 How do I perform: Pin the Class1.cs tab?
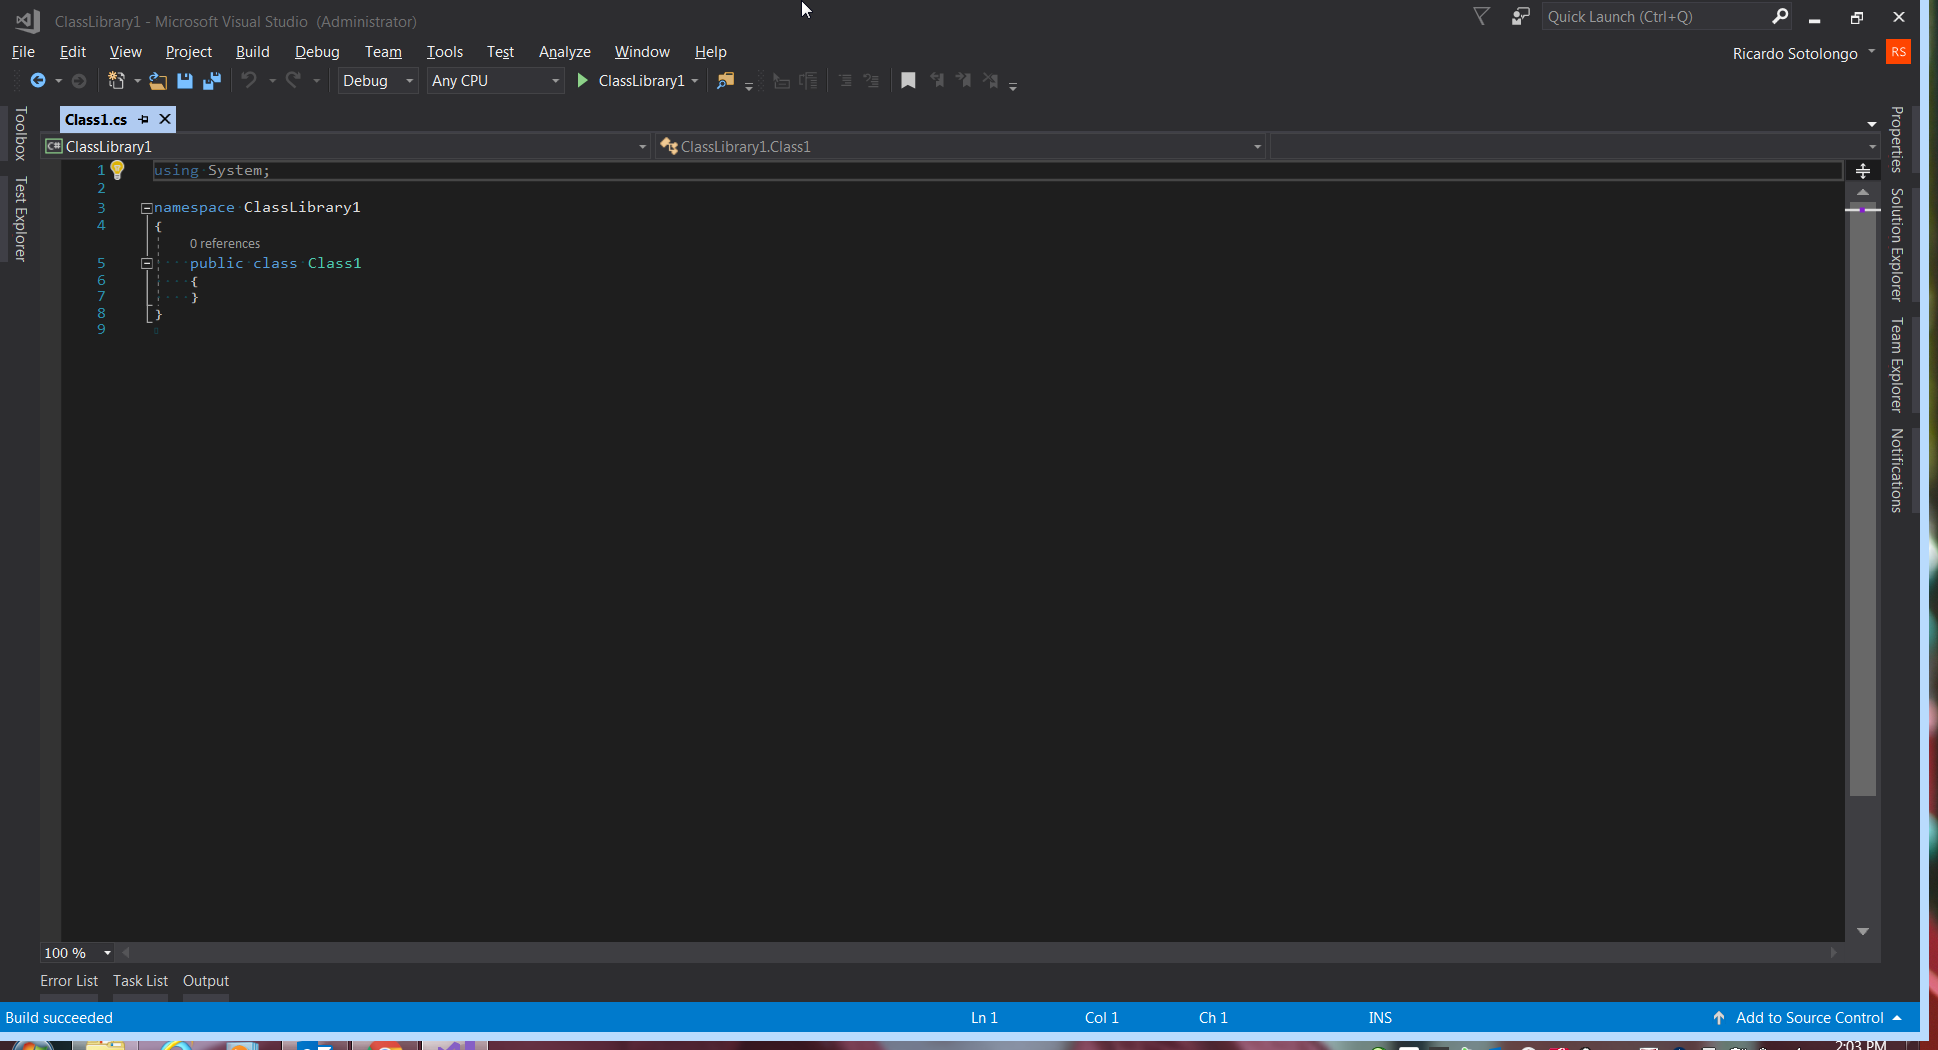pos(143,120)
